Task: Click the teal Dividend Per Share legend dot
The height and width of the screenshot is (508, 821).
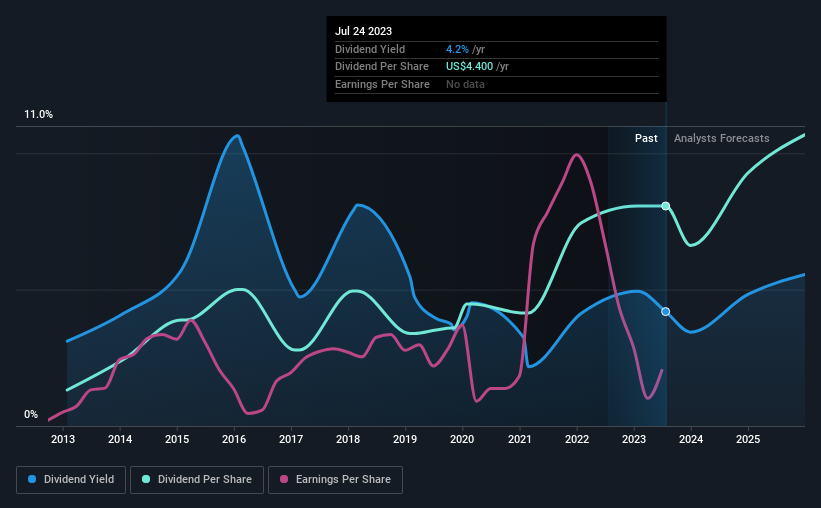Action: click(x=147, y=480)
